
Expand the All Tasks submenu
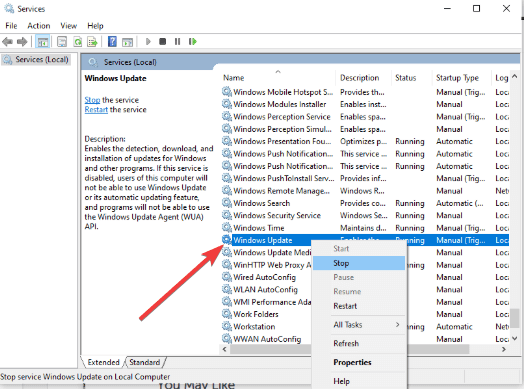(x=359, y=325)
